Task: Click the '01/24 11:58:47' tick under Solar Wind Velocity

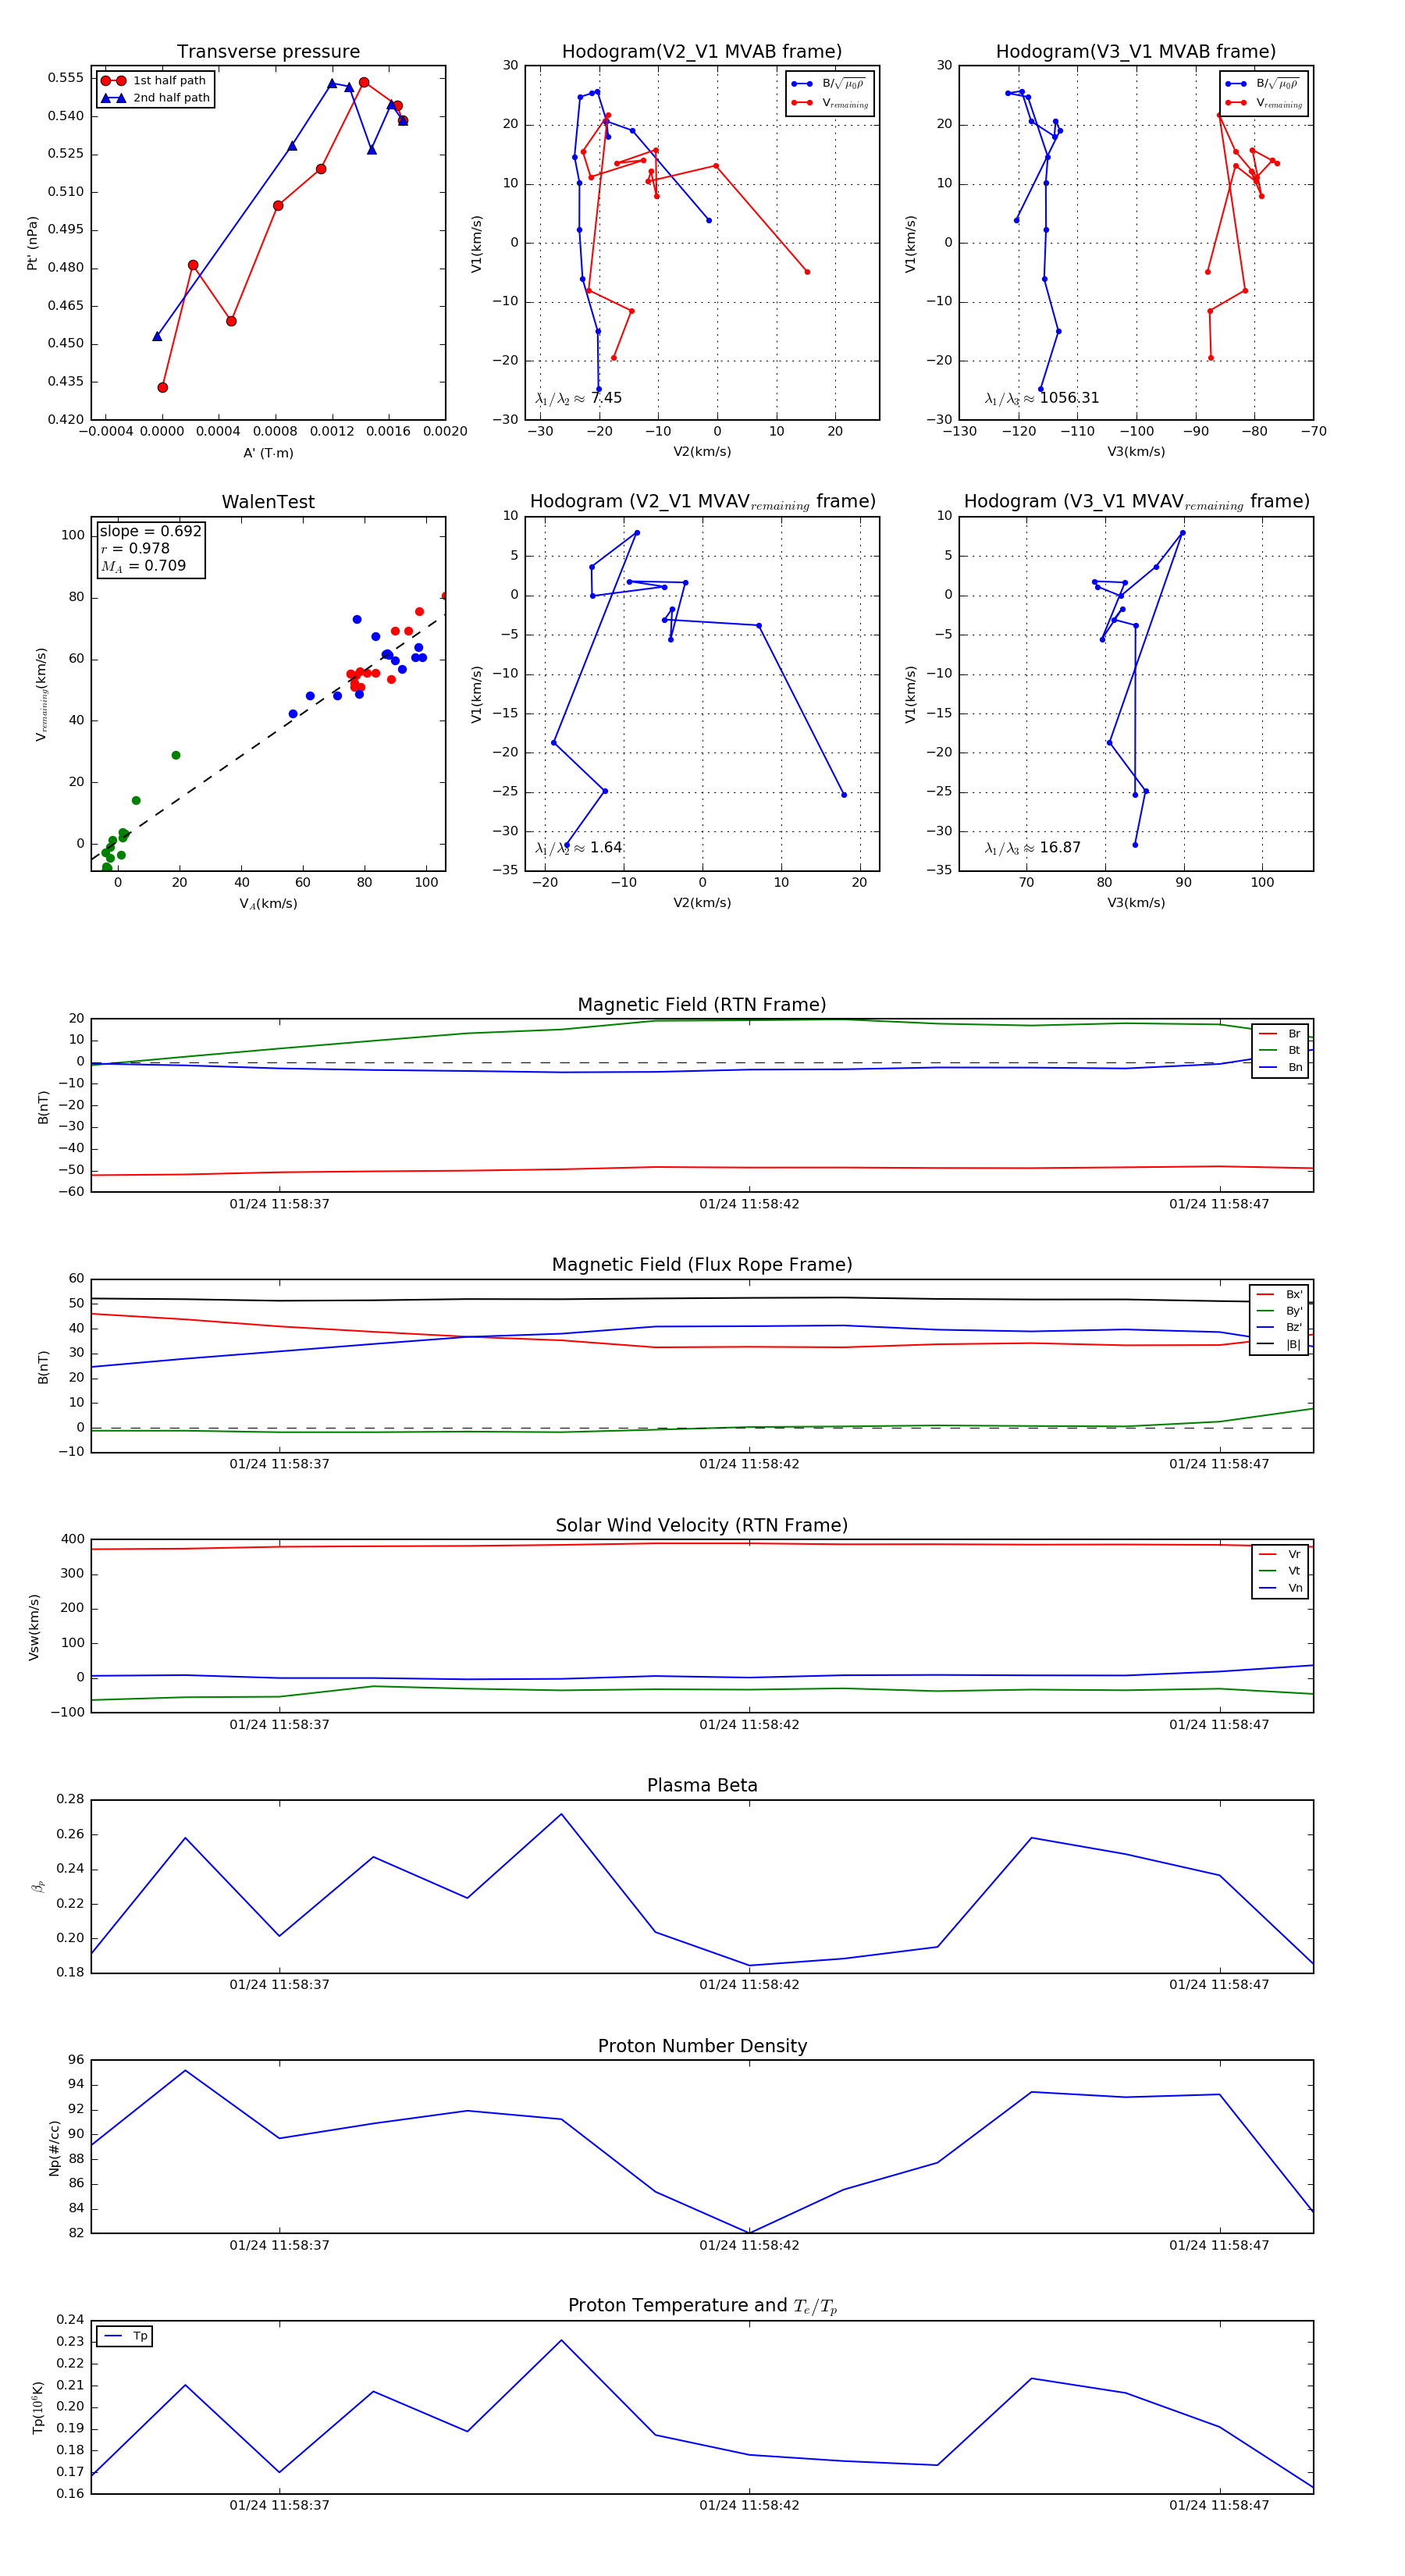Action: coord(1219,1725)
